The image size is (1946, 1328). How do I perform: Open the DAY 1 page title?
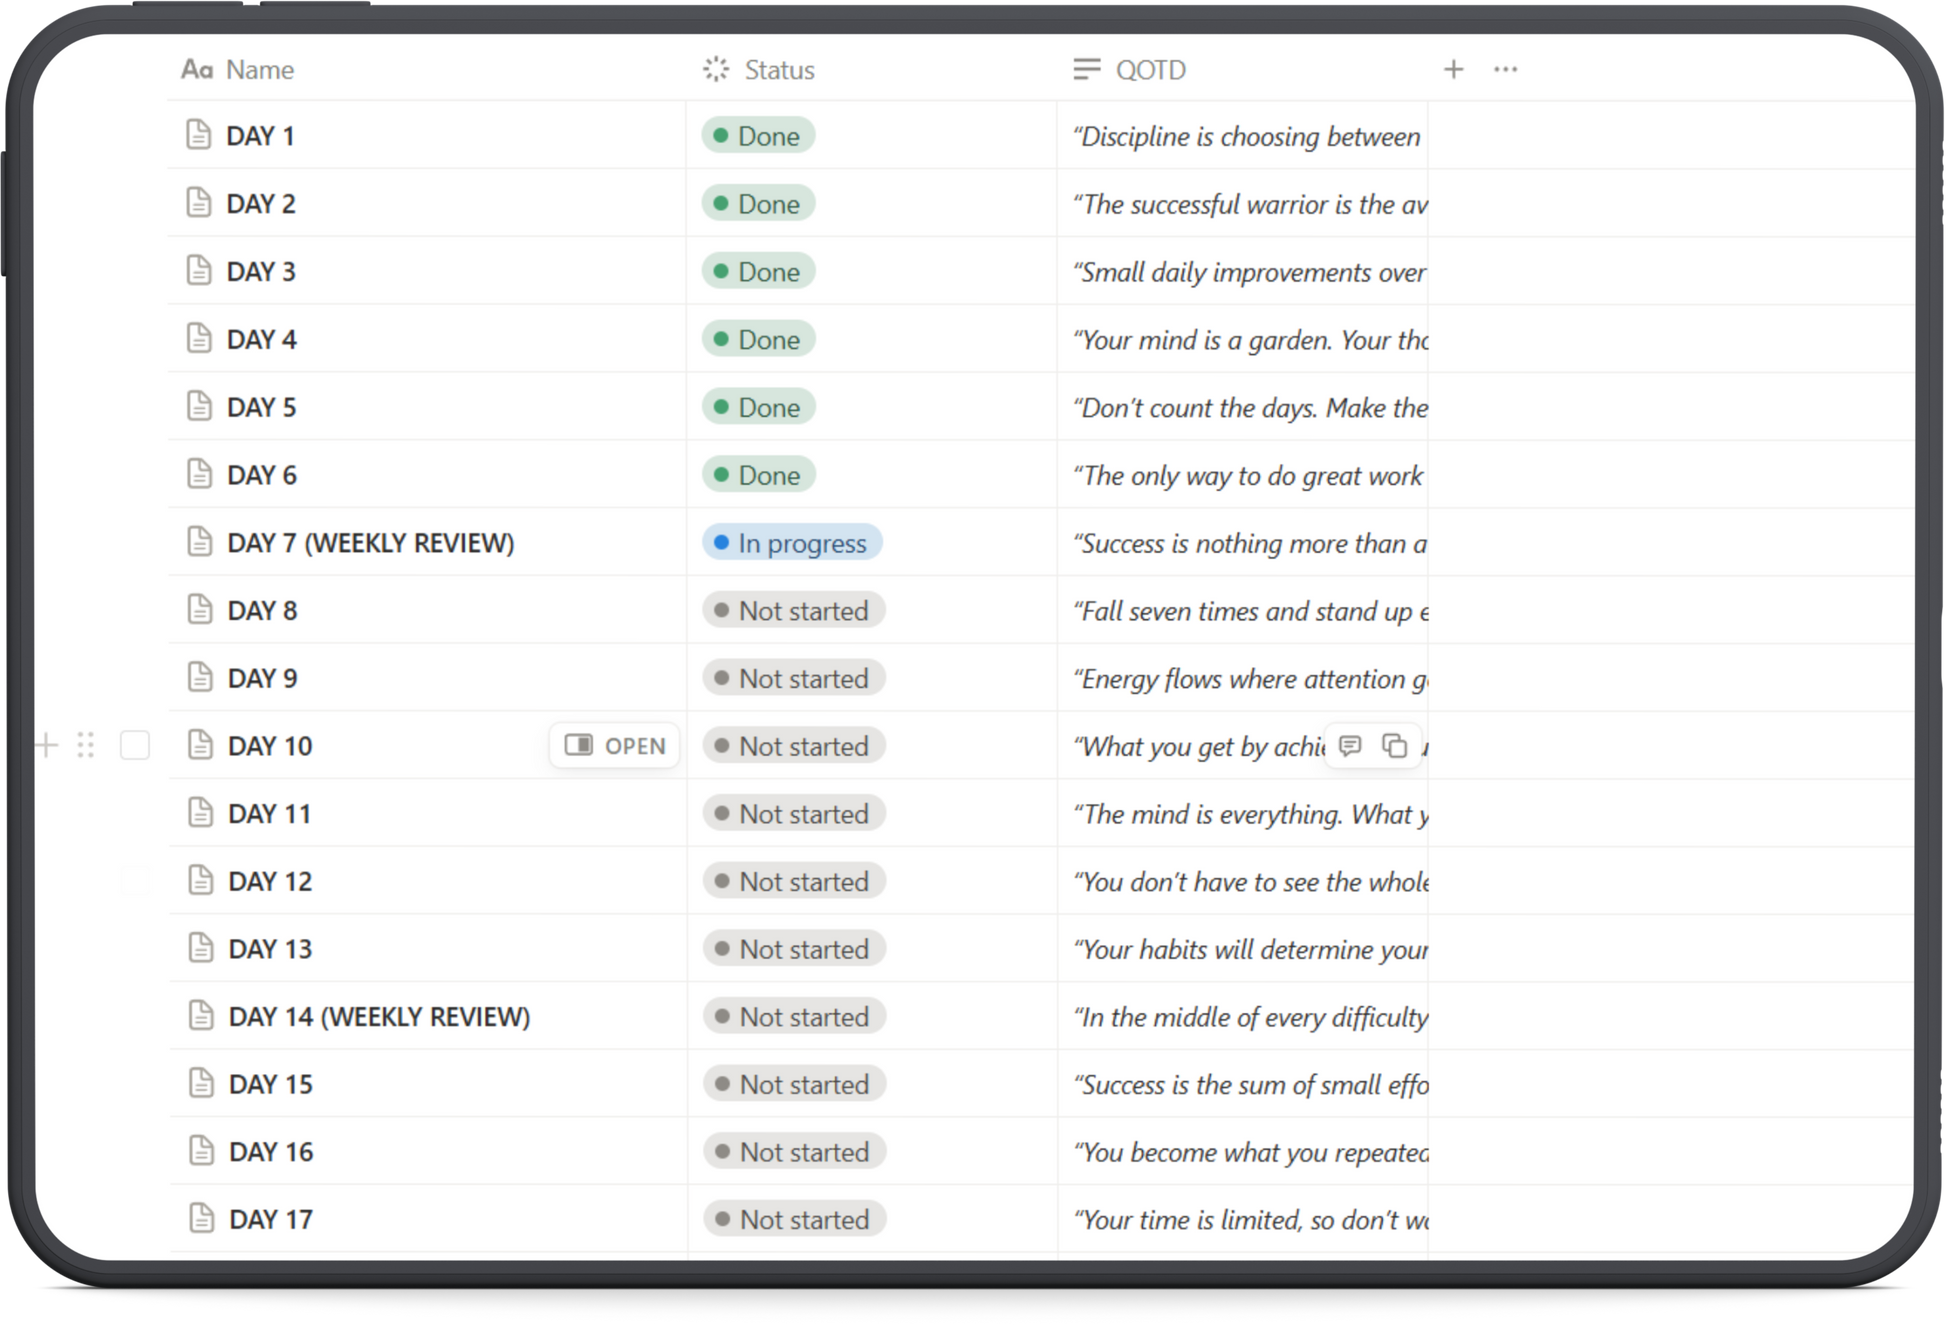[260, 136]
